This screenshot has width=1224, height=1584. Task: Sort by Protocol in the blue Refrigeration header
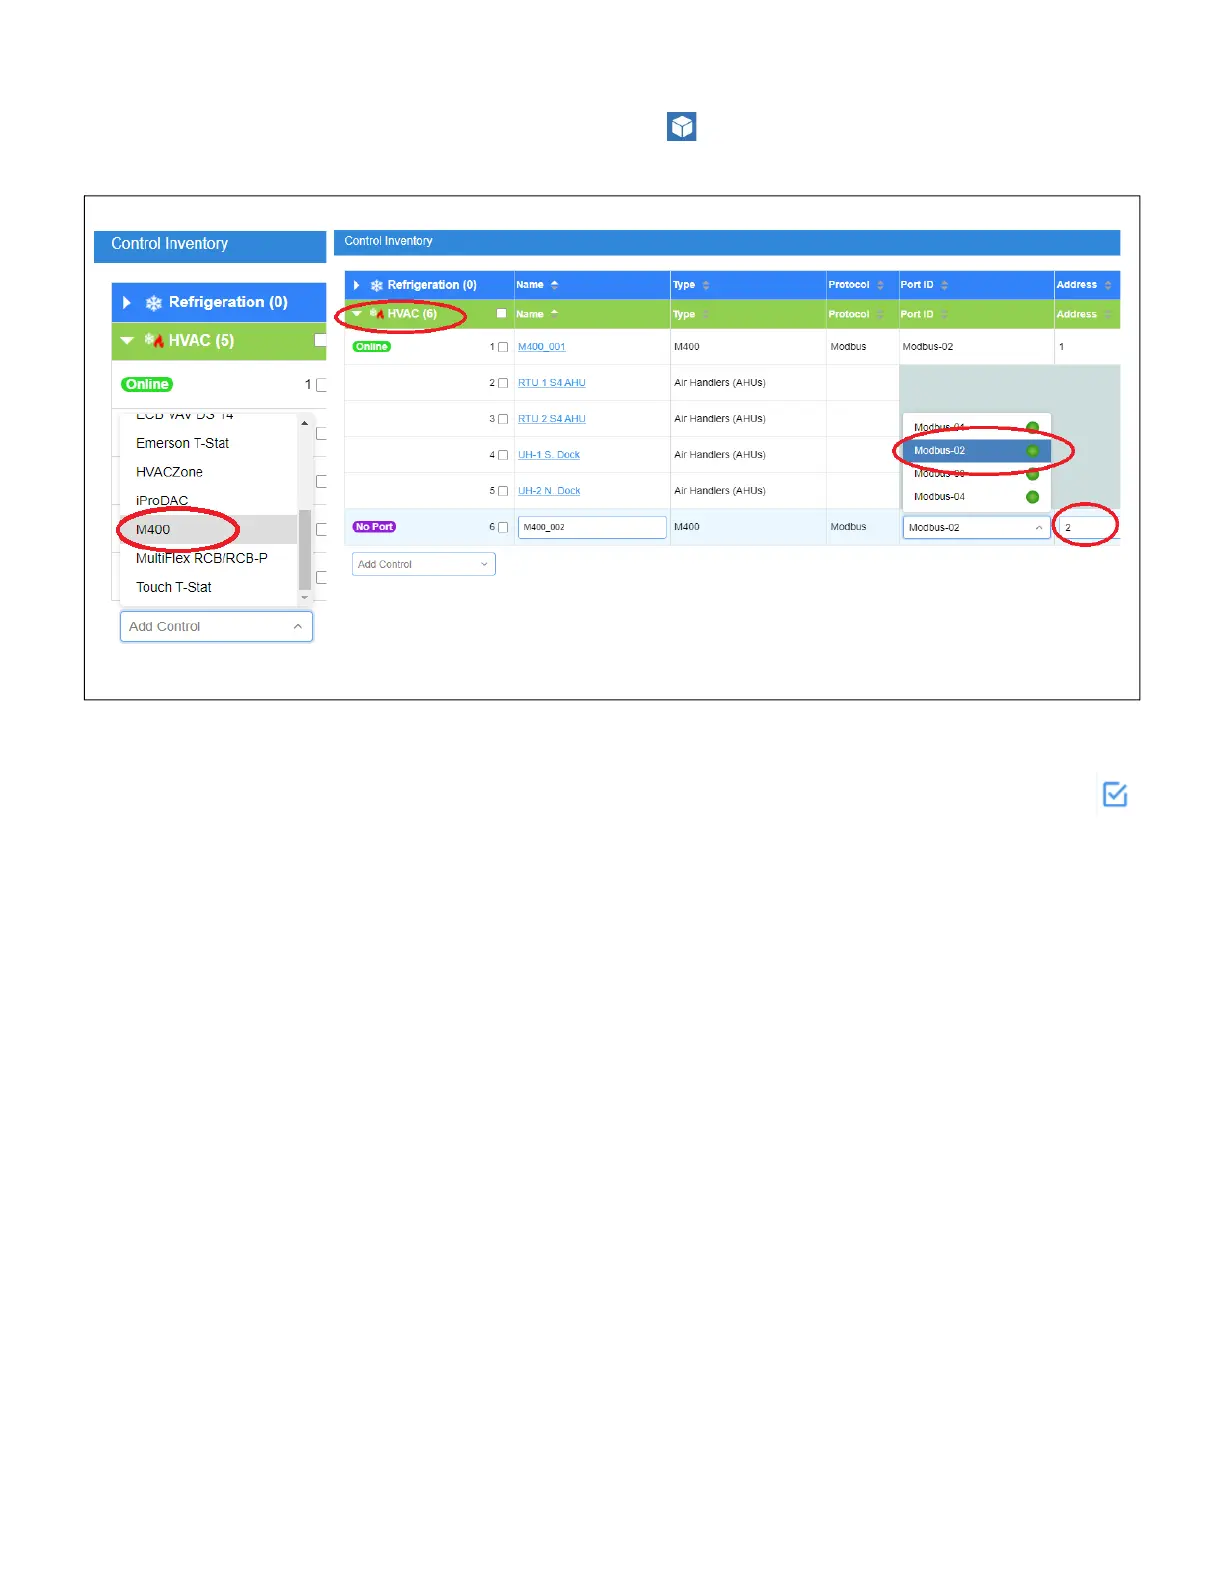point(881,285)
